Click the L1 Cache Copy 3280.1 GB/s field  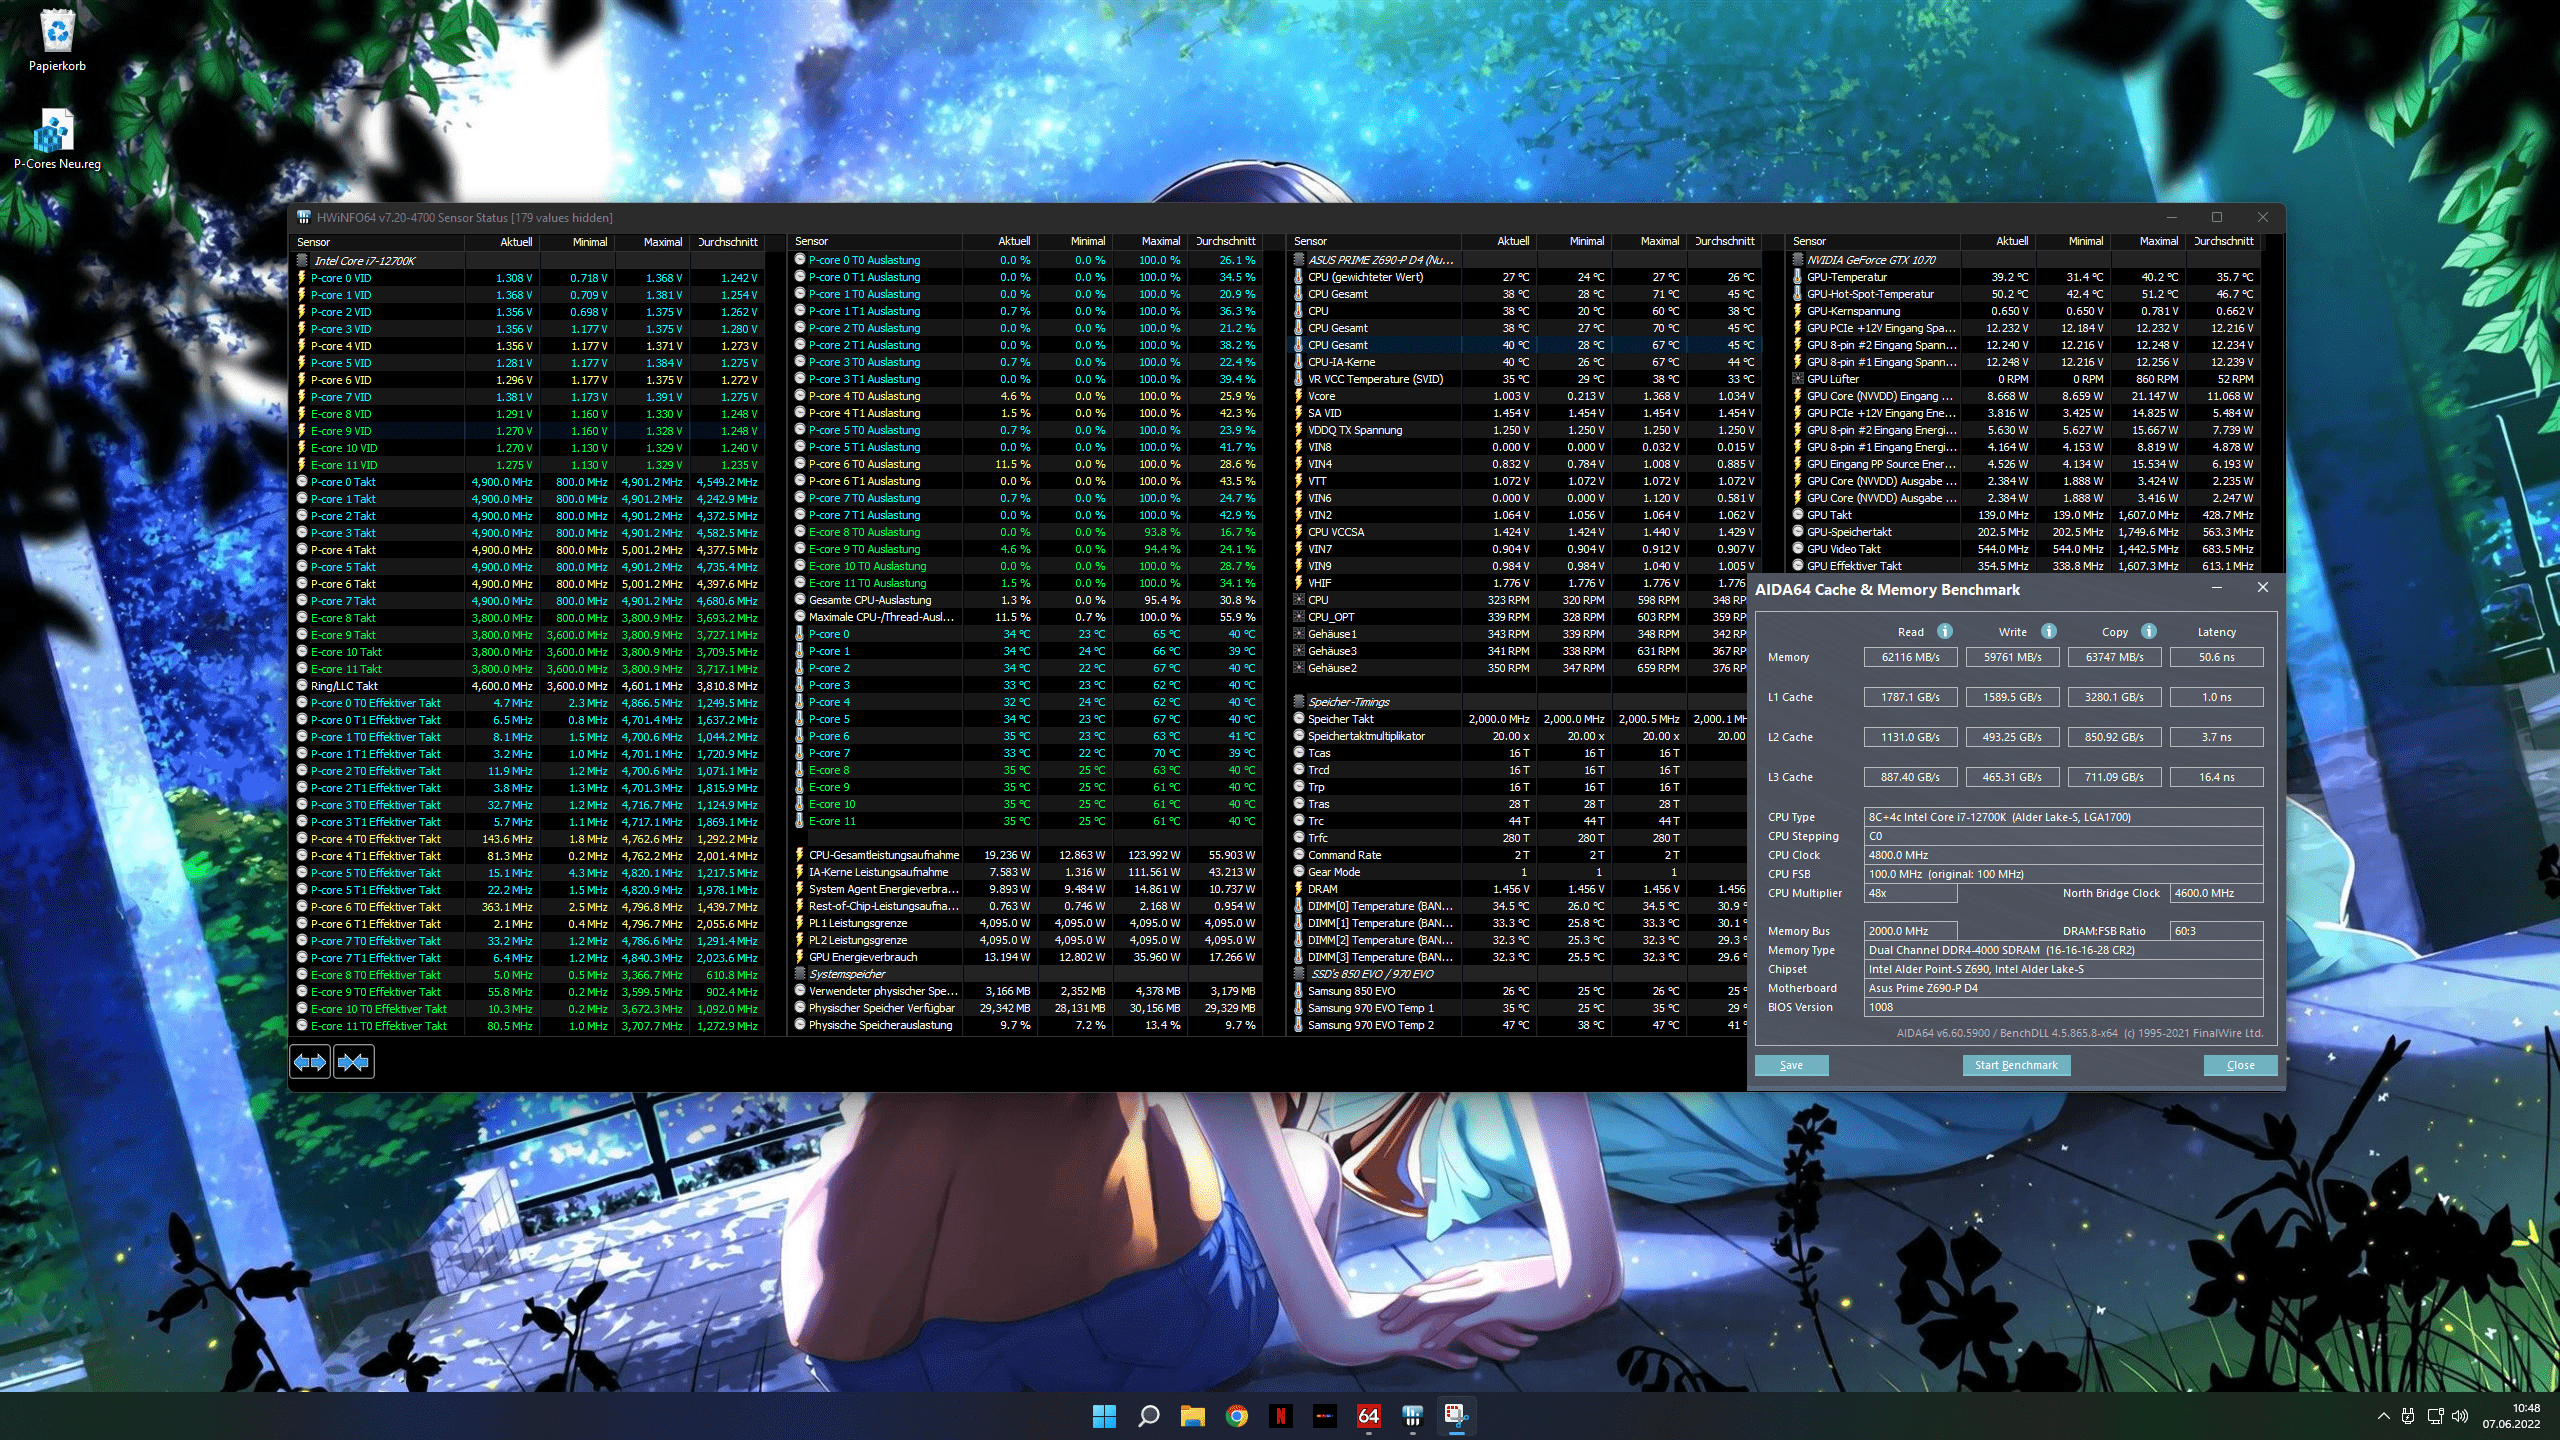[2114, 697]
